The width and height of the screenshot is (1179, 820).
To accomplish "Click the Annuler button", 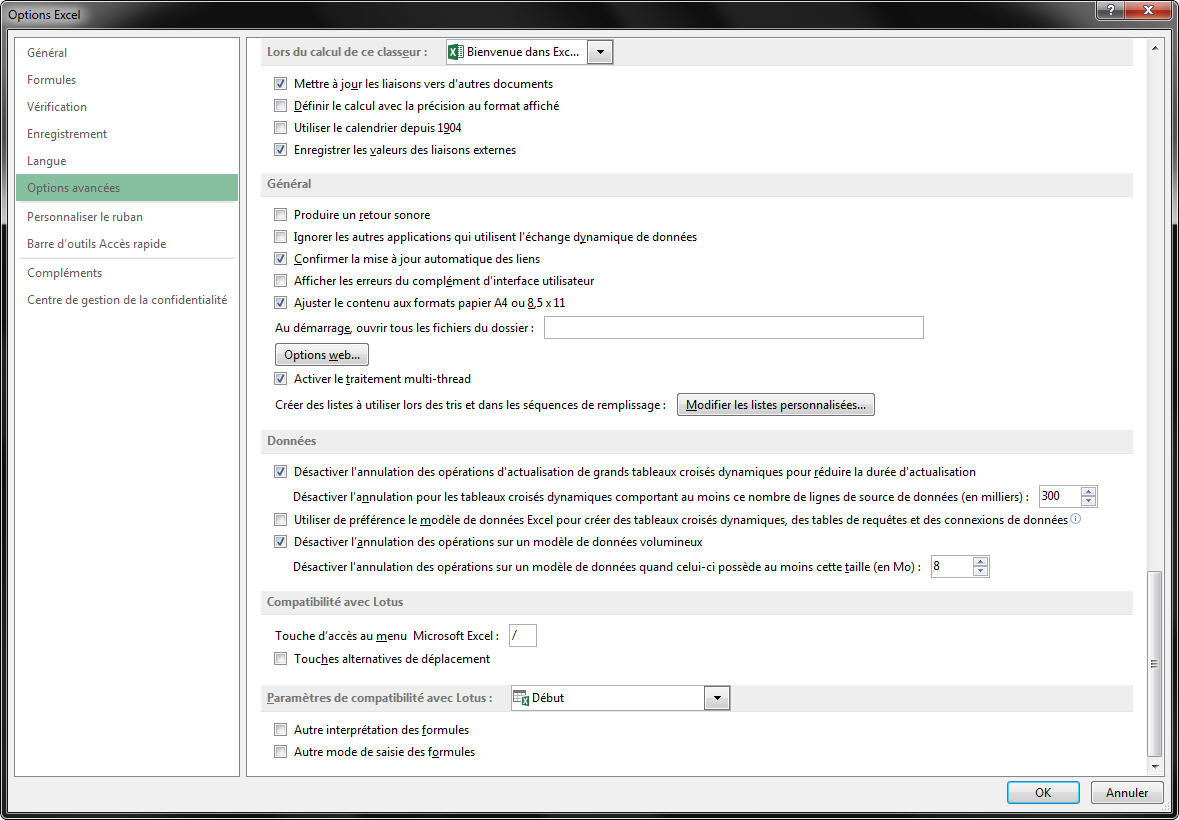I will [x=1127, y=792].
